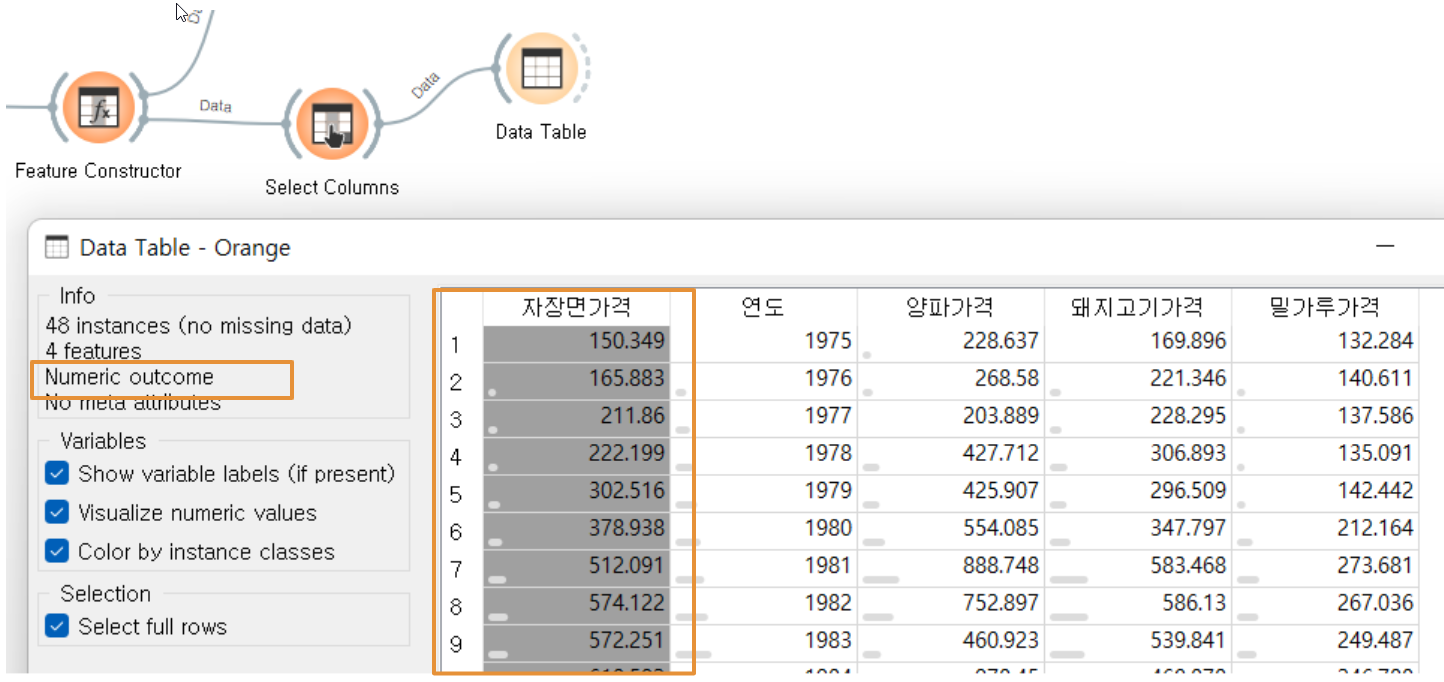1444x682 pixels.
Task: Sort by 연도 column header
Action: [763, 307]
